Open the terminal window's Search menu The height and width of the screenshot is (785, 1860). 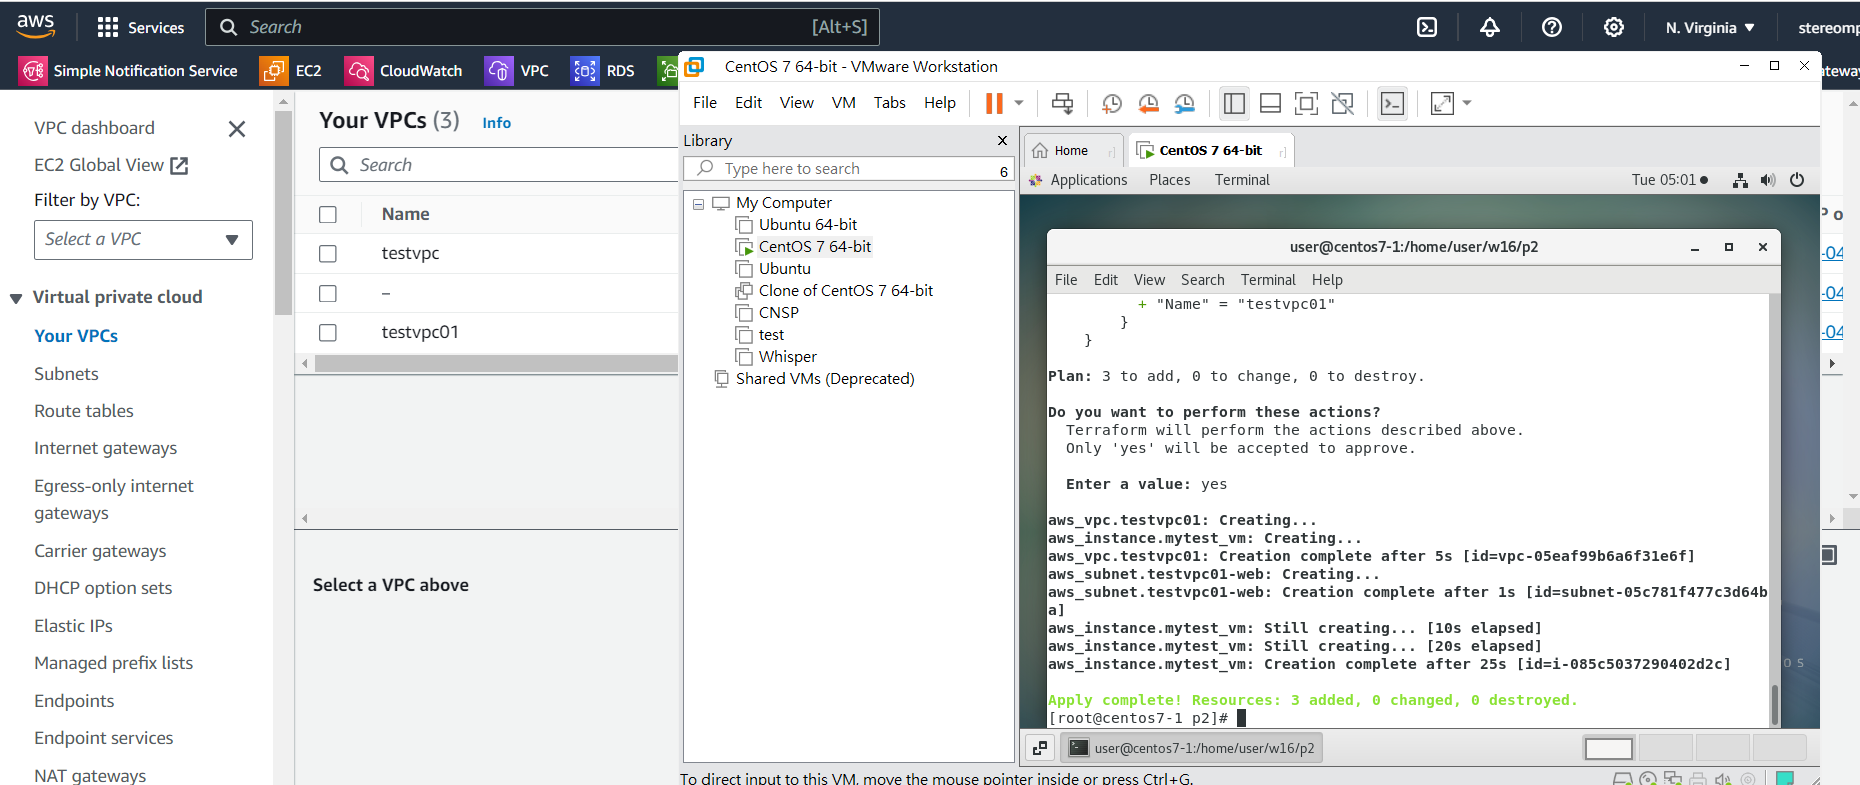[x=1202, y=280]
